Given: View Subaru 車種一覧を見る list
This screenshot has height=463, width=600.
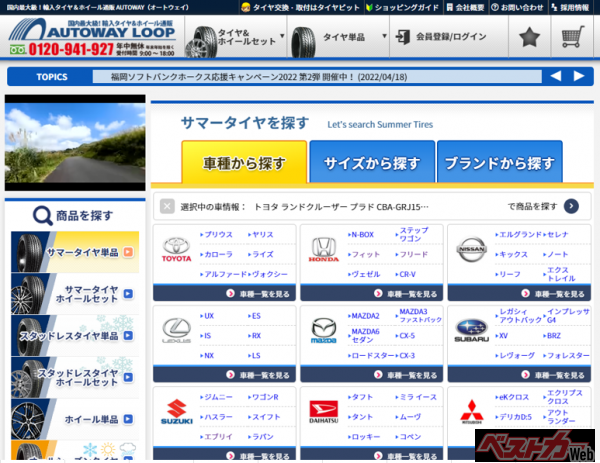Looking at the screenshot, I should [519, 374].
